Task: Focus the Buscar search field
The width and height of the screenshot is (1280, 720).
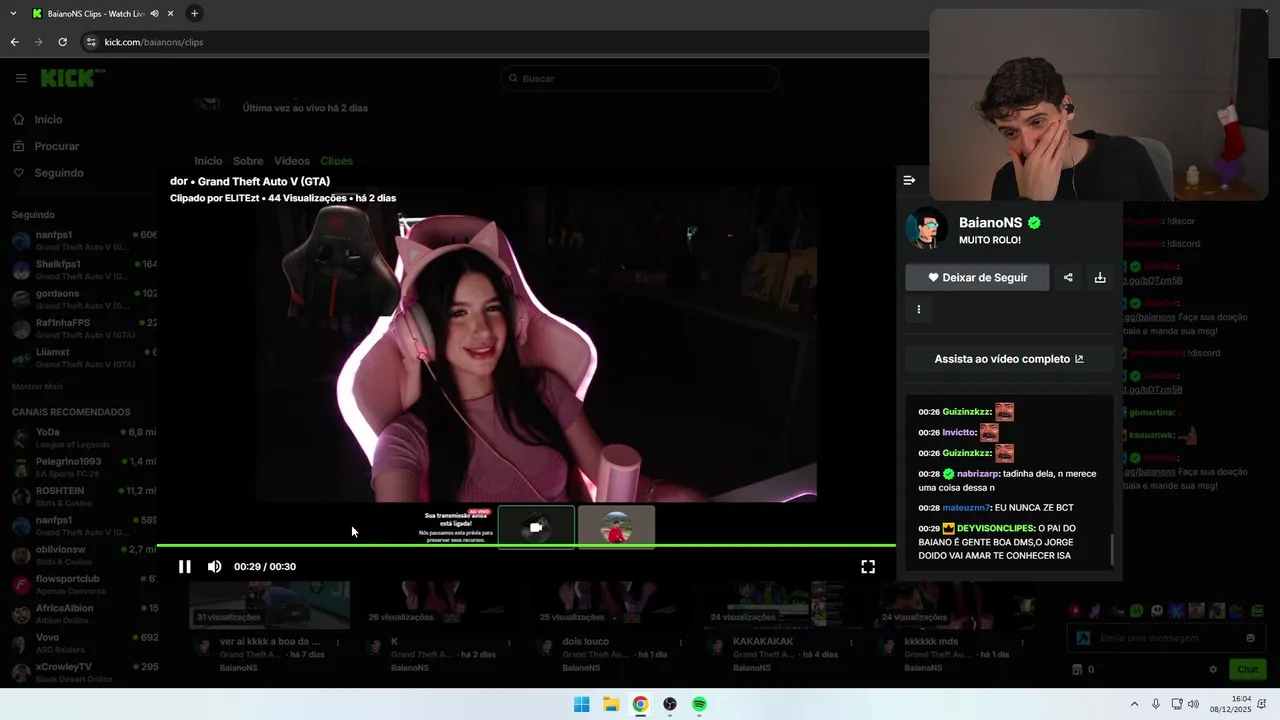Action: click(640, 78)
